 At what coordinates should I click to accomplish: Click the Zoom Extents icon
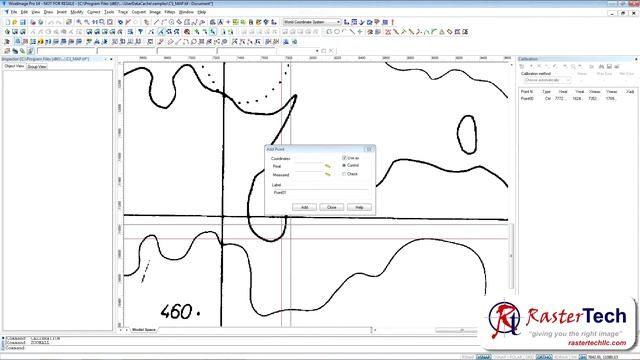pyautogui.click(x=110, y=22)
